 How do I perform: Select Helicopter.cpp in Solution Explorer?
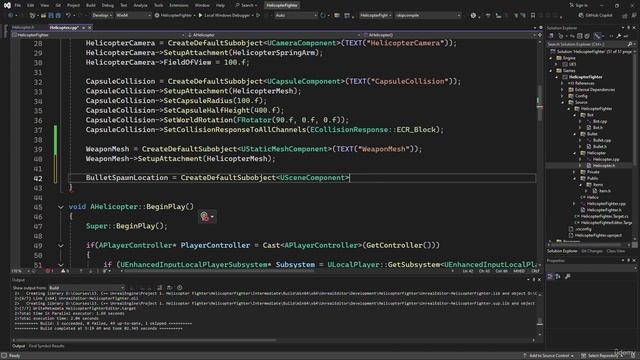pos(606,159)
